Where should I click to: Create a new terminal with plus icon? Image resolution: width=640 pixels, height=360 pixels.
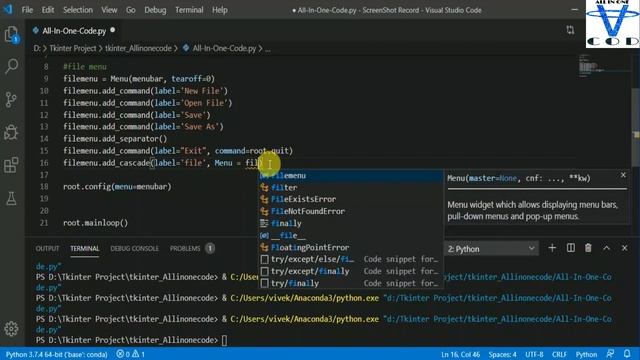(552, 248)
